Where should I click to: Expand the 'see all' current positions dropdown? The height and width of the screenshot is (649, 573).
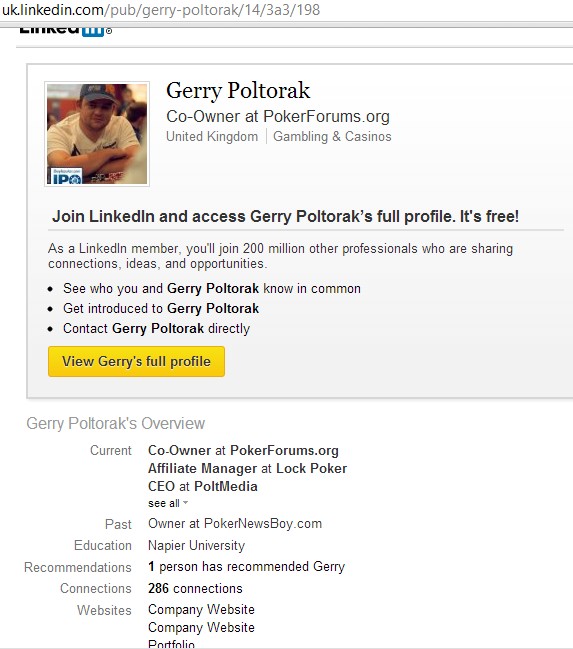pyautogui.click(x=168, y=503)
